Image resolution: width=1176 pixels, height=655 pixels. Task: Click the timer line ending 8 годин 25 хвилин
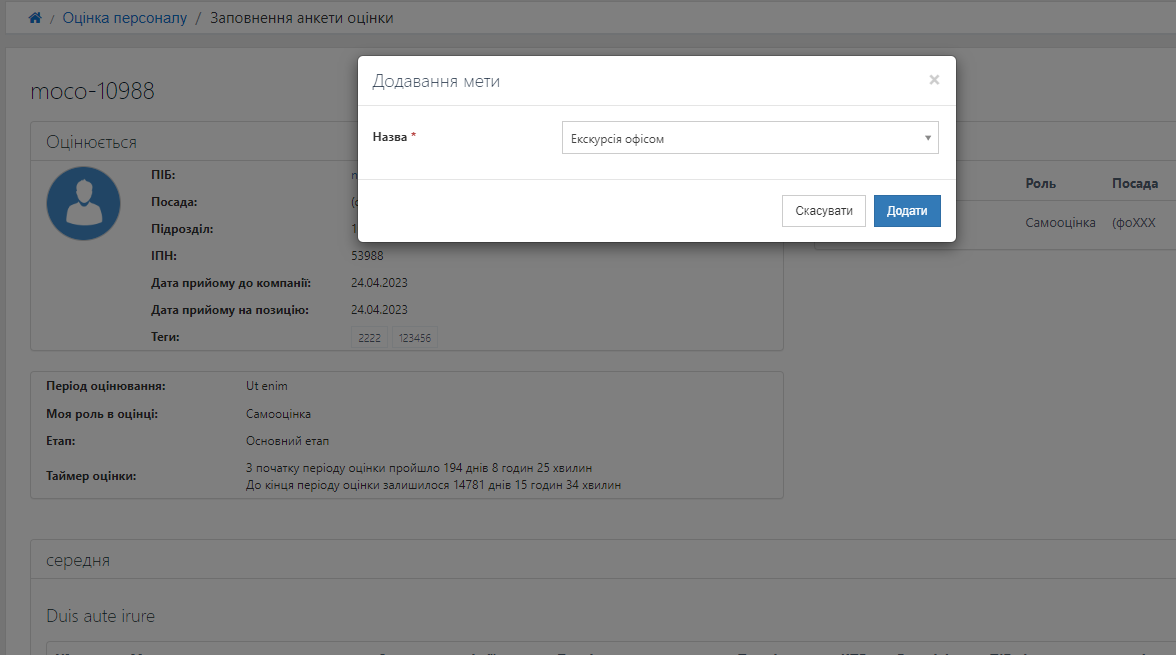[418, 467]
